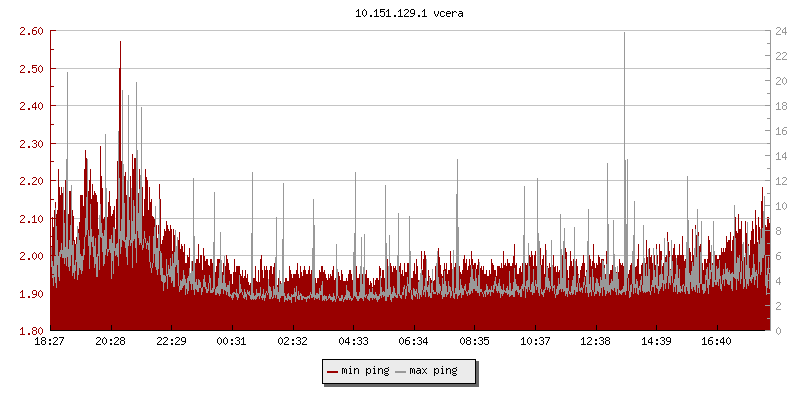Screen dimensions: 800x400
Task: Pick the 00:31 time axis label
Action: tap(232, 341)
